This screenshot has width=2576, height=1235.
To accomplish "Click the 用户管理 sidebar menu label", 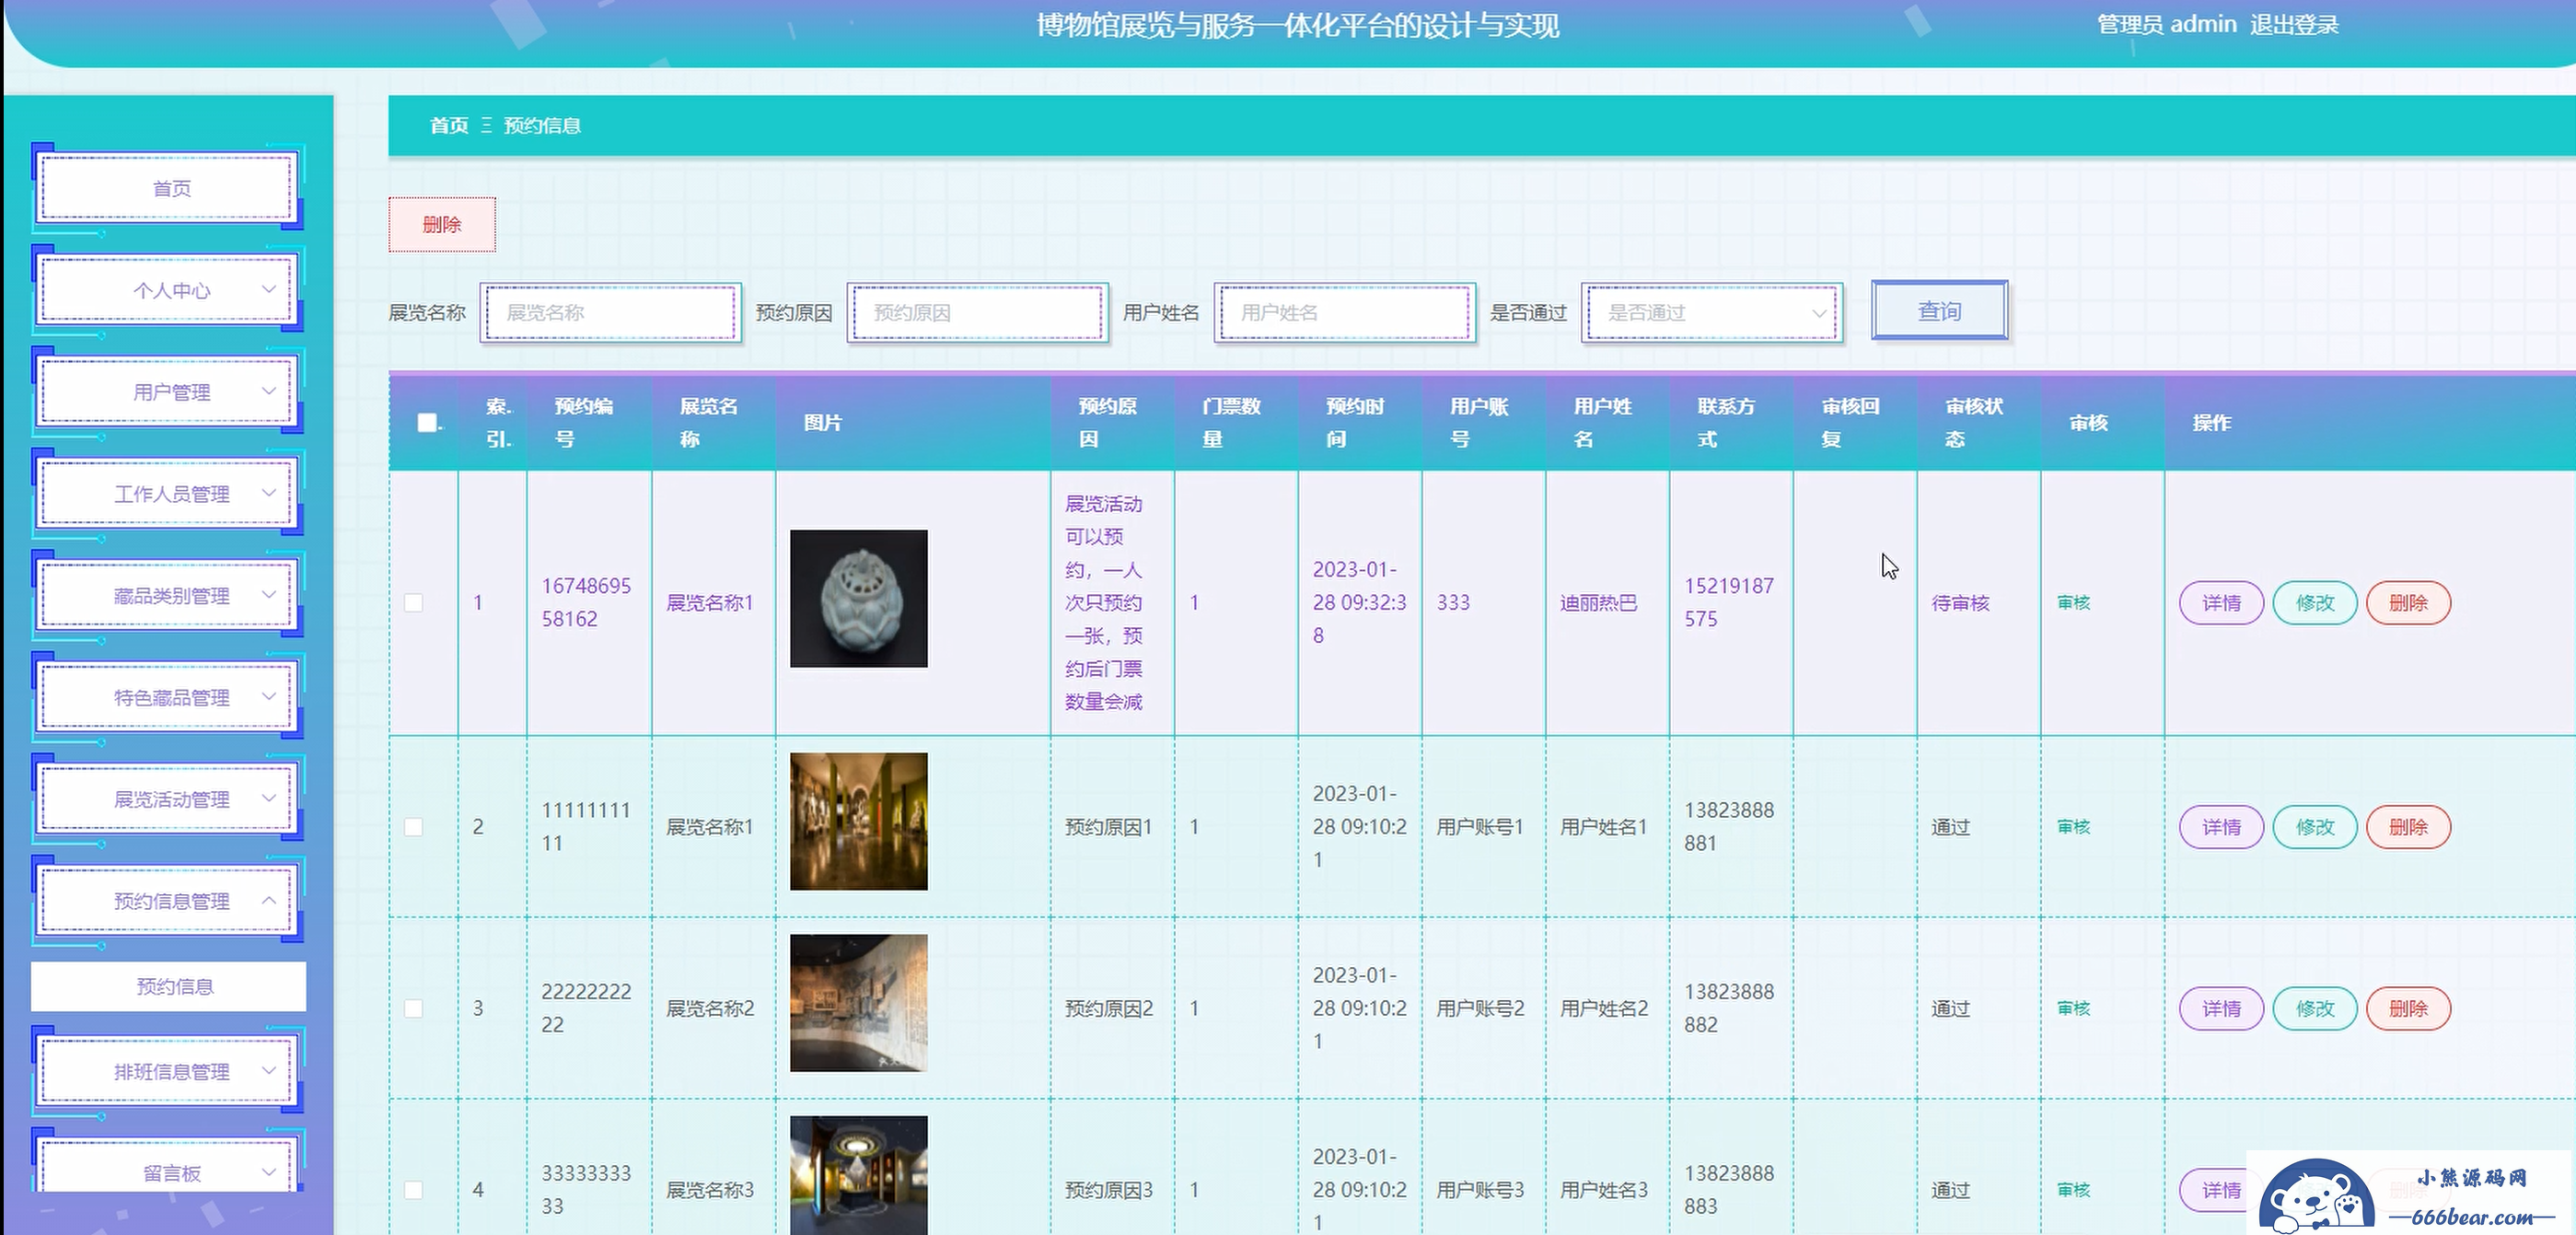I will pos(172,393).
